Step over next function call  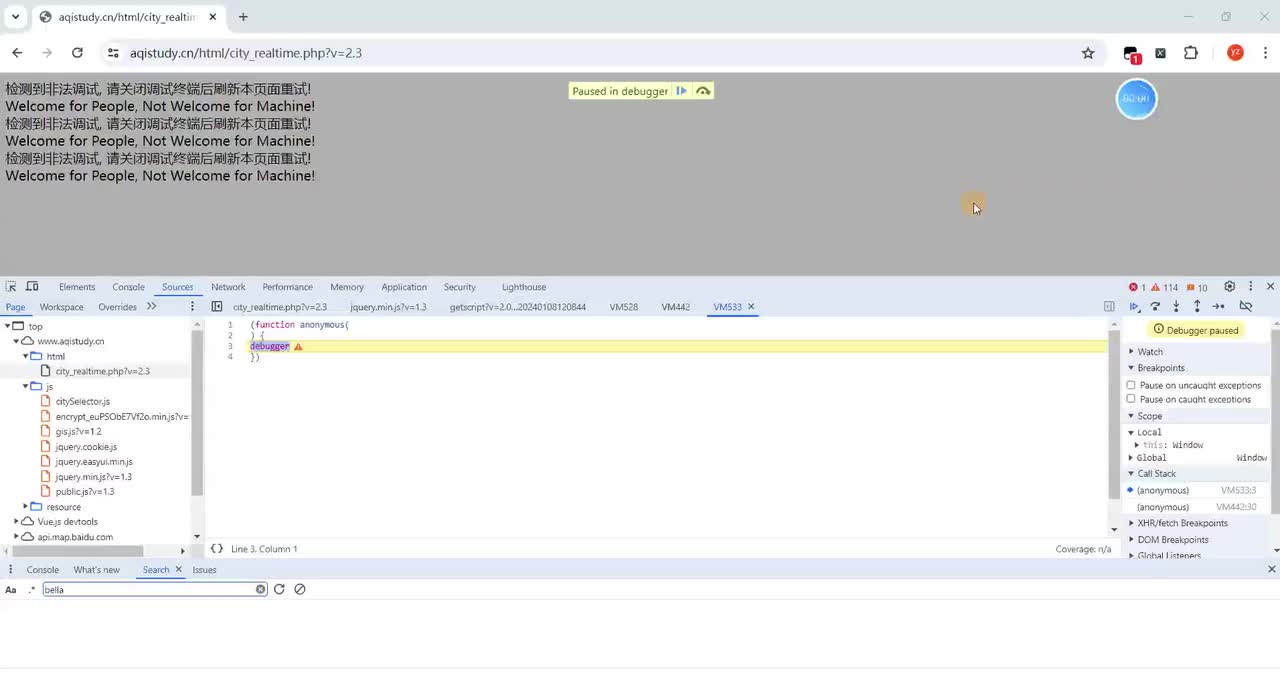(1155, 307)
